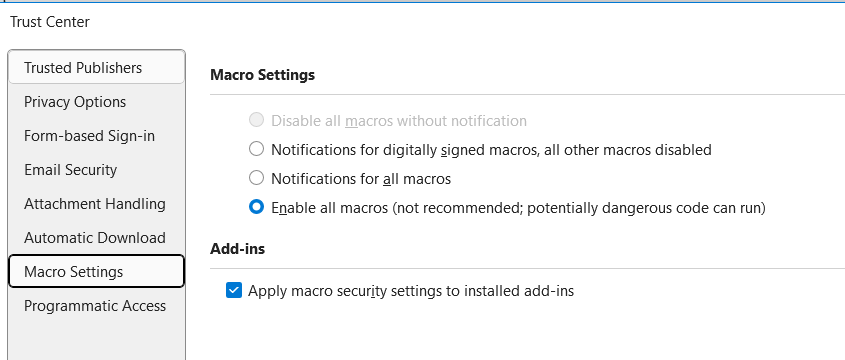Select Disable all macros without notification radio

click(x=257, y=120)
